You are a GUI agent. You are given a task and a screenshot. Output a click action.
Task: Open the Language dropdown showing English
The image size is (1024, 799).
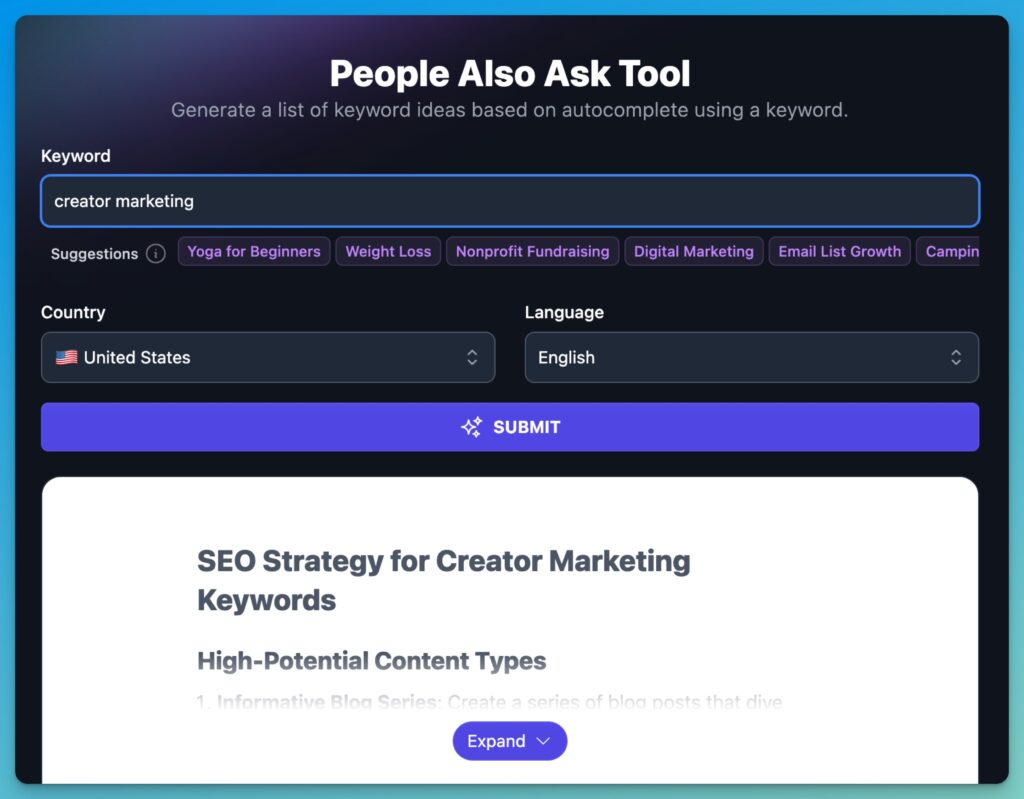(x=751, y=357)
